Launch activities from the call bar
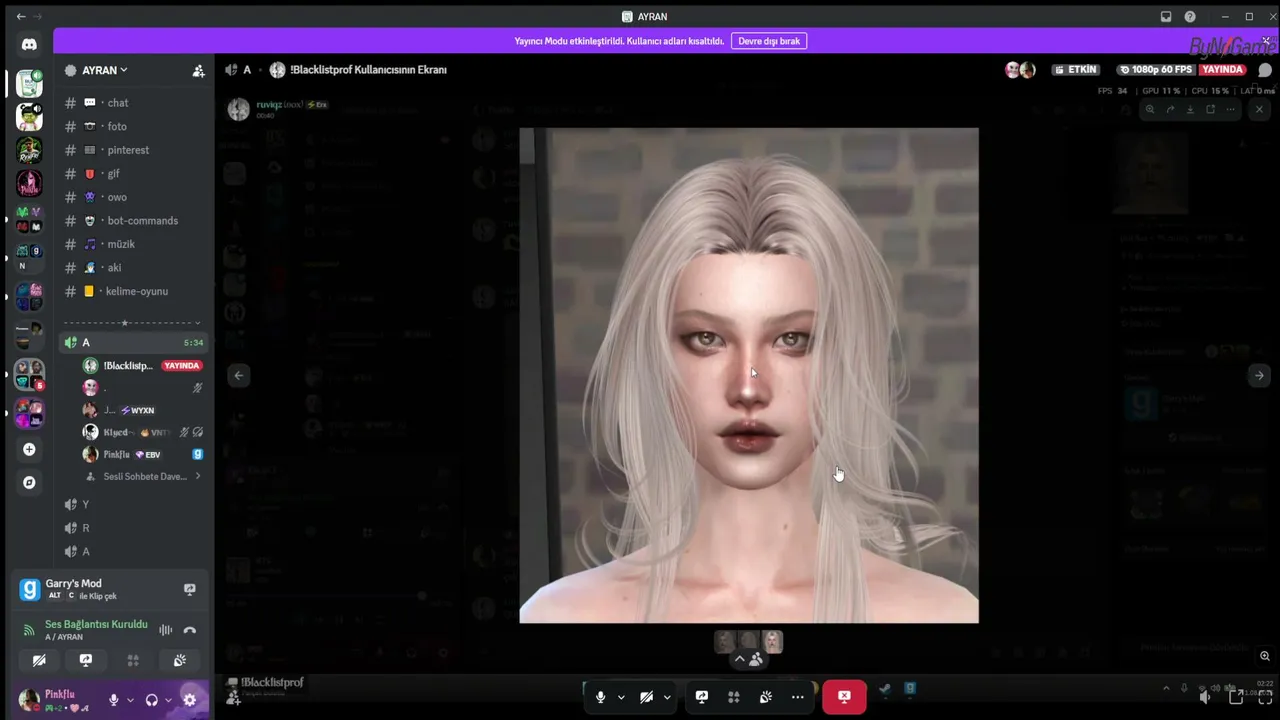 point(733,697)
